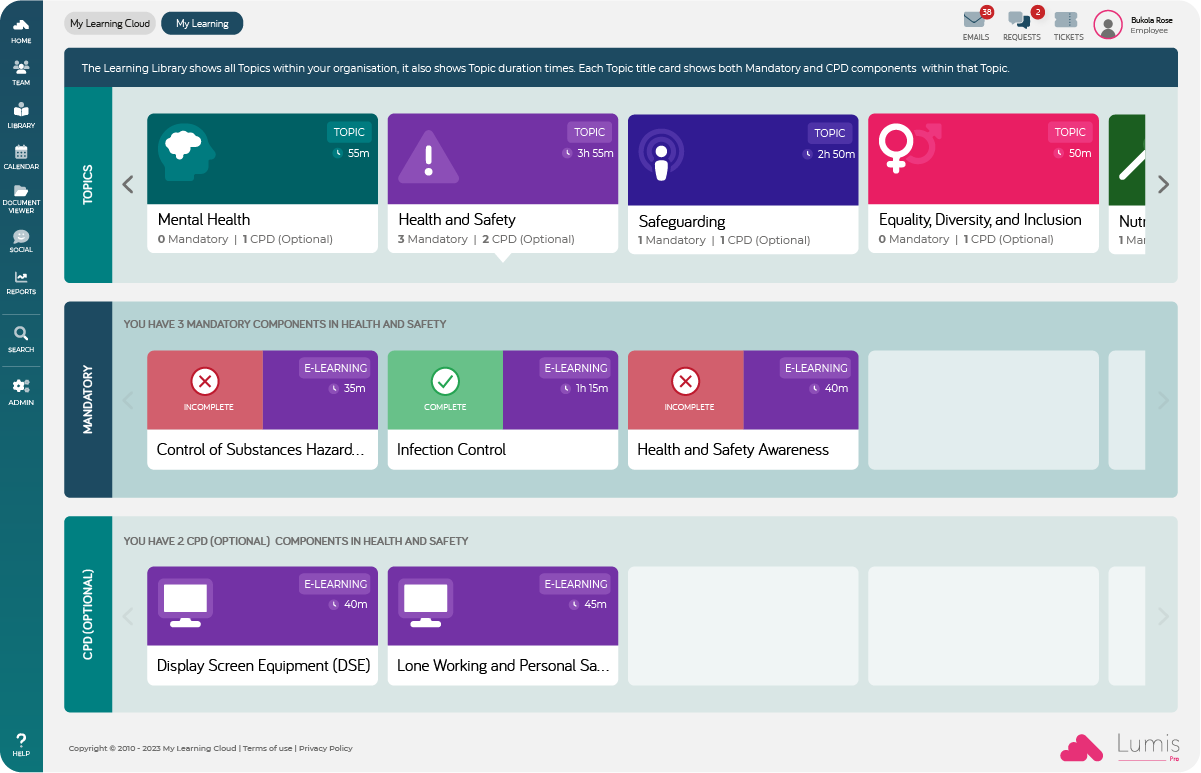Switch to My Learning Cloud tab
Image resolution: width=1201 pixels, height=773 pixels.
coord(110,23)
